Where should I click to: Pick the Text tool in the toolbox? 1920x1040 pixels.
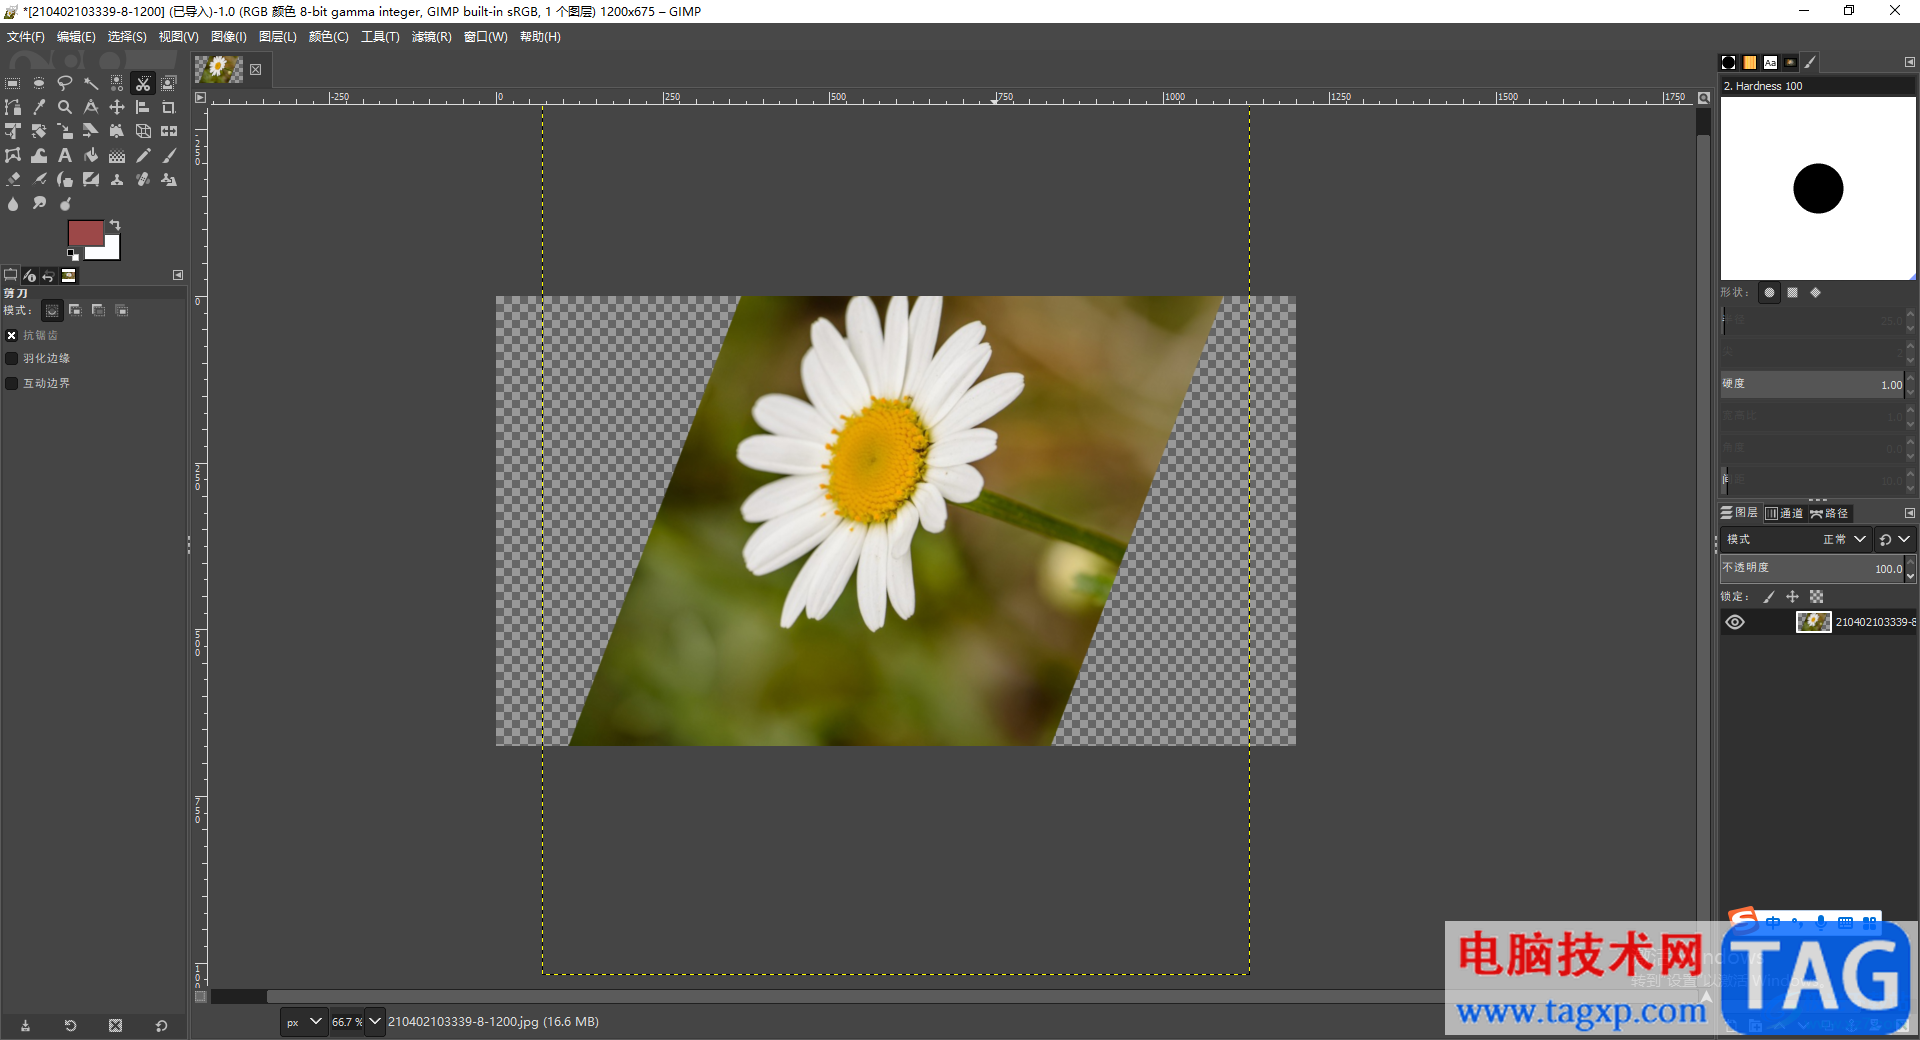click(65, 156)
